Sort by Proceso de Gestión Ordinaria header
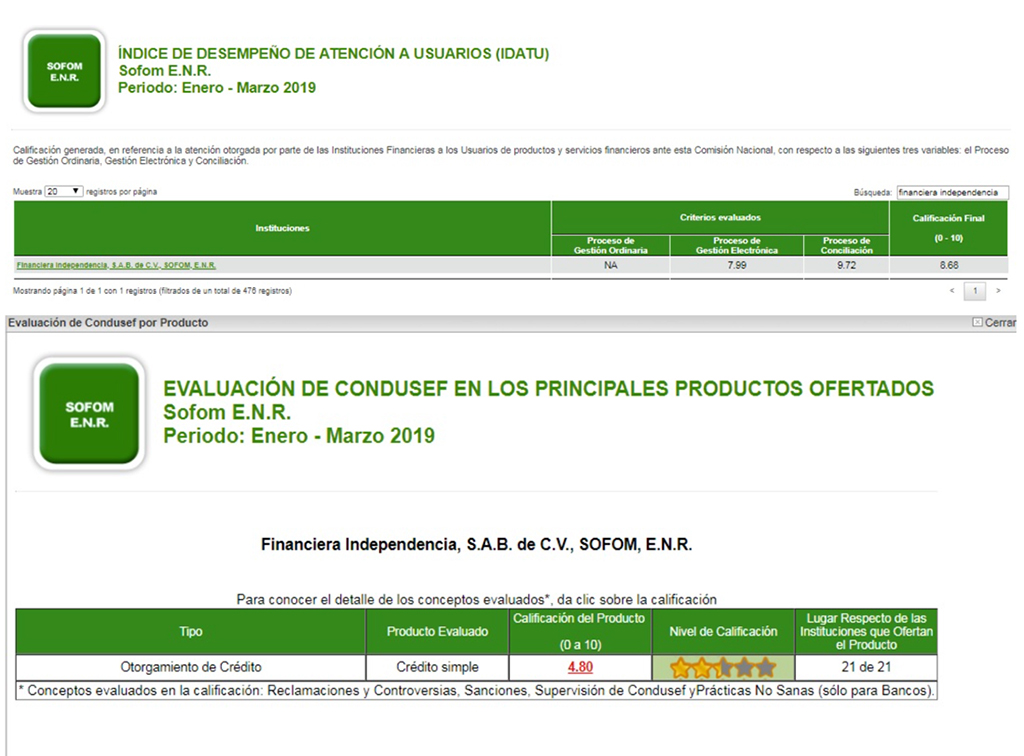Screen dimensions: 1024x756 pyautogui.click(x=611, y=245)
